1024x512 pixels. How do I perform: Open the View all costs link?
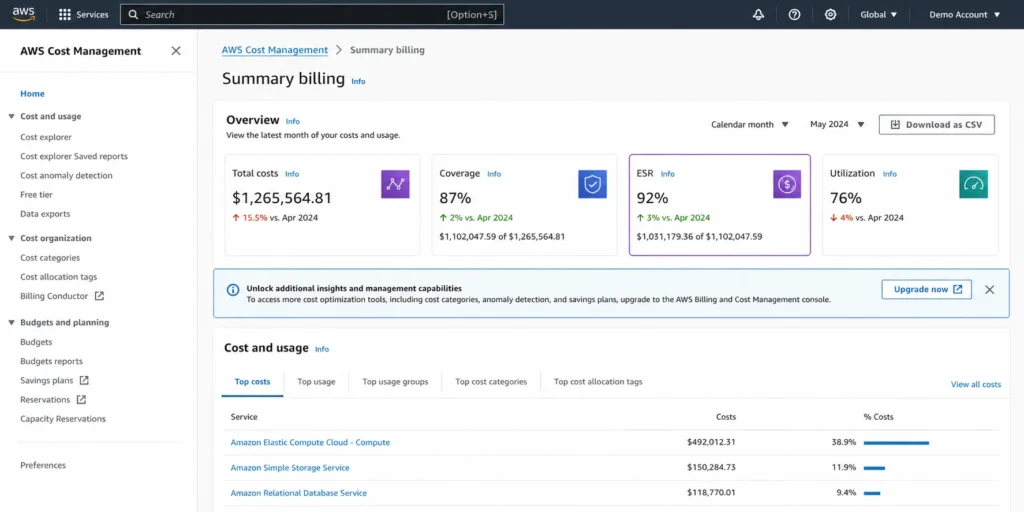coord(976,385)
